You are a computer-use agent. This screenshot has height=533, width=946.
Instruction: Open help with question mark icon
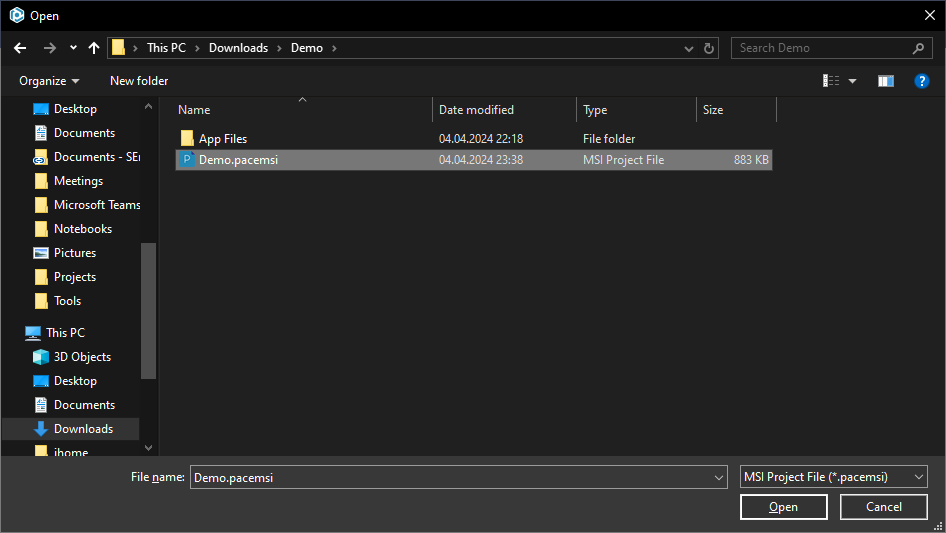tap(921, 81)
